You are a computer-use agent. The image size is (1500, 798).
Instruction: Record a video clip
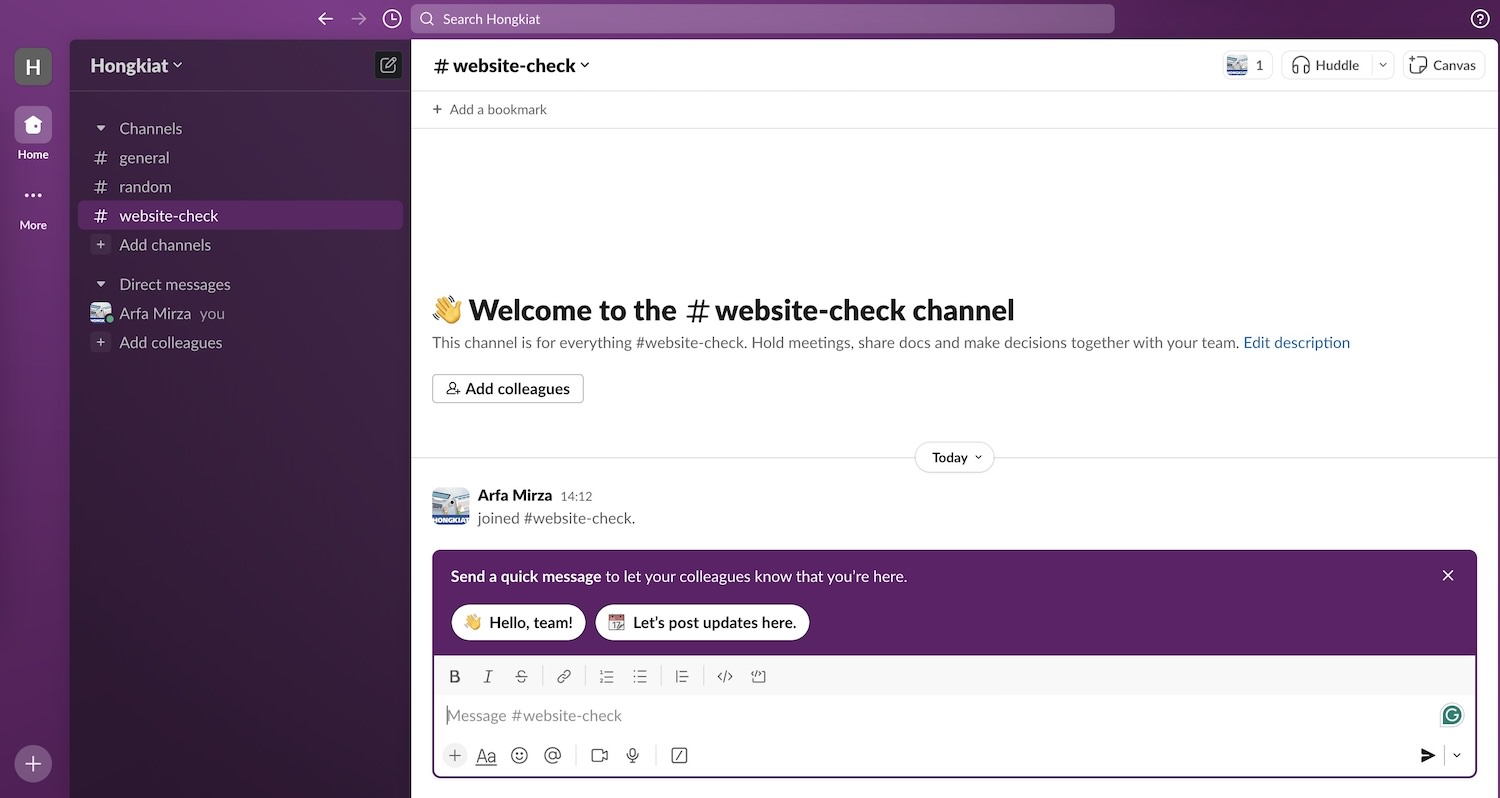pos(599,755)
